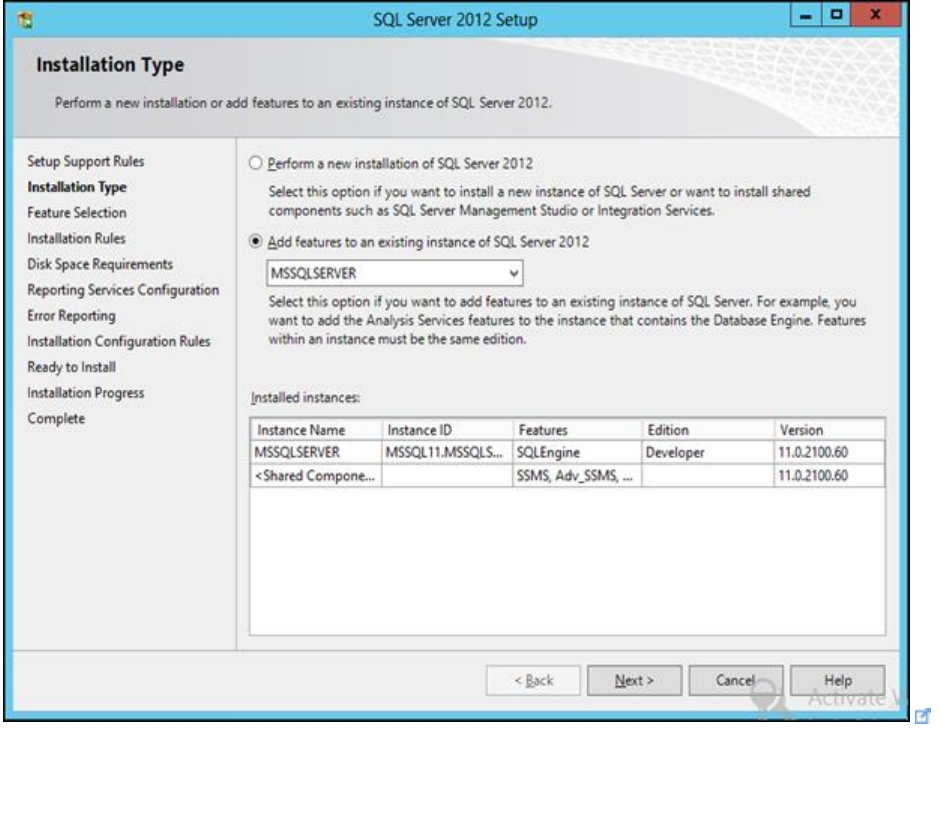Click the Features column header
This screenshot has width=942, height=815.
pos(577,430)
